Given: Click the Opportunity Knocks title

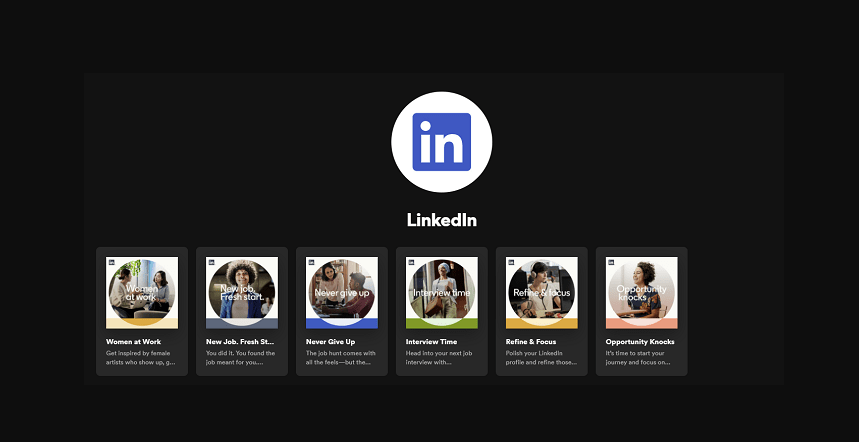Looking at the screenshot, I should coord(640,342).
